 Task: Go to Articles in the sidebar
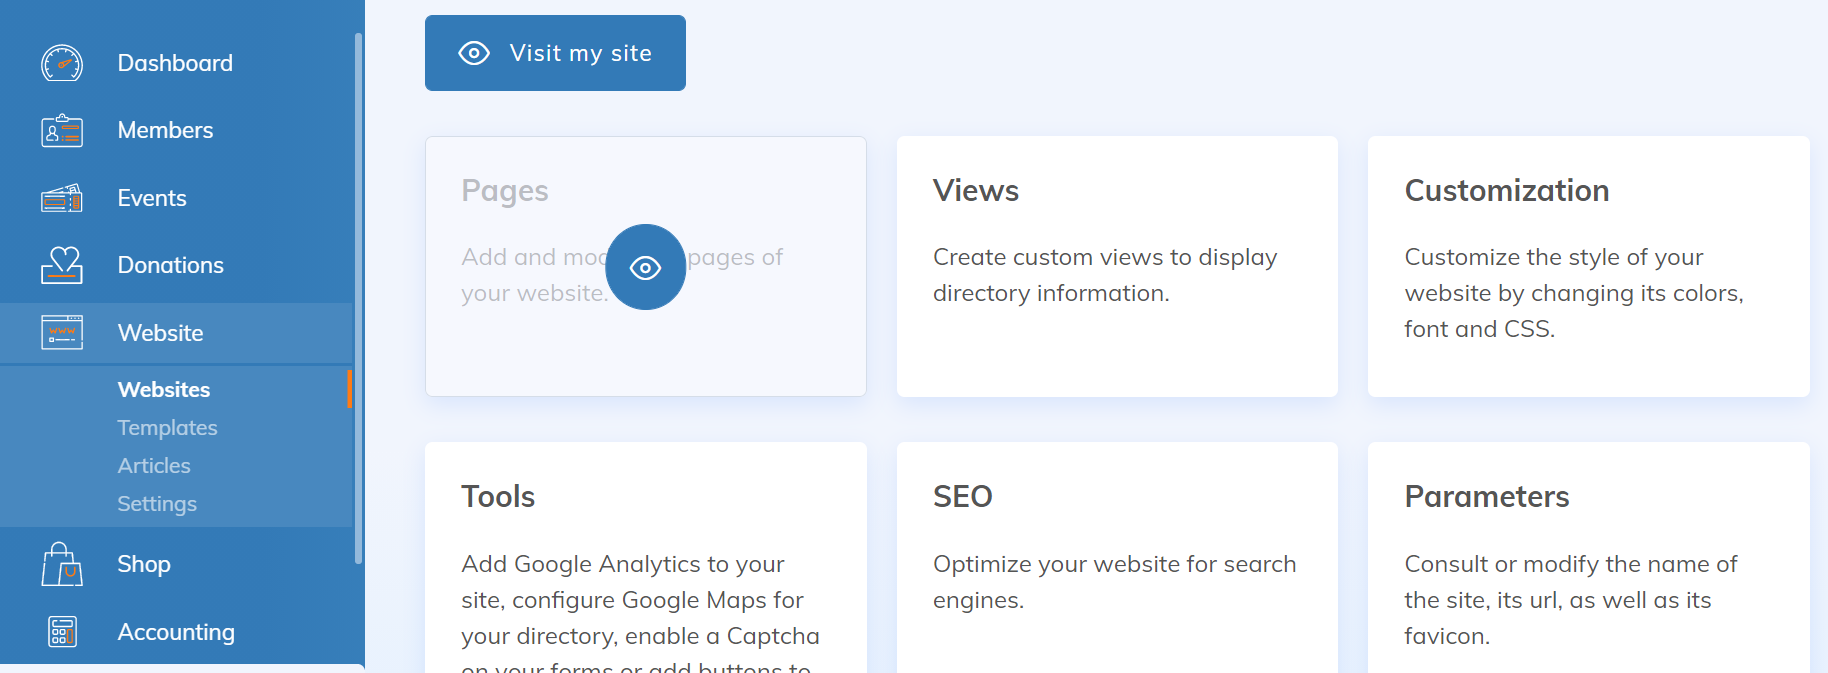[x=154, y=466]
